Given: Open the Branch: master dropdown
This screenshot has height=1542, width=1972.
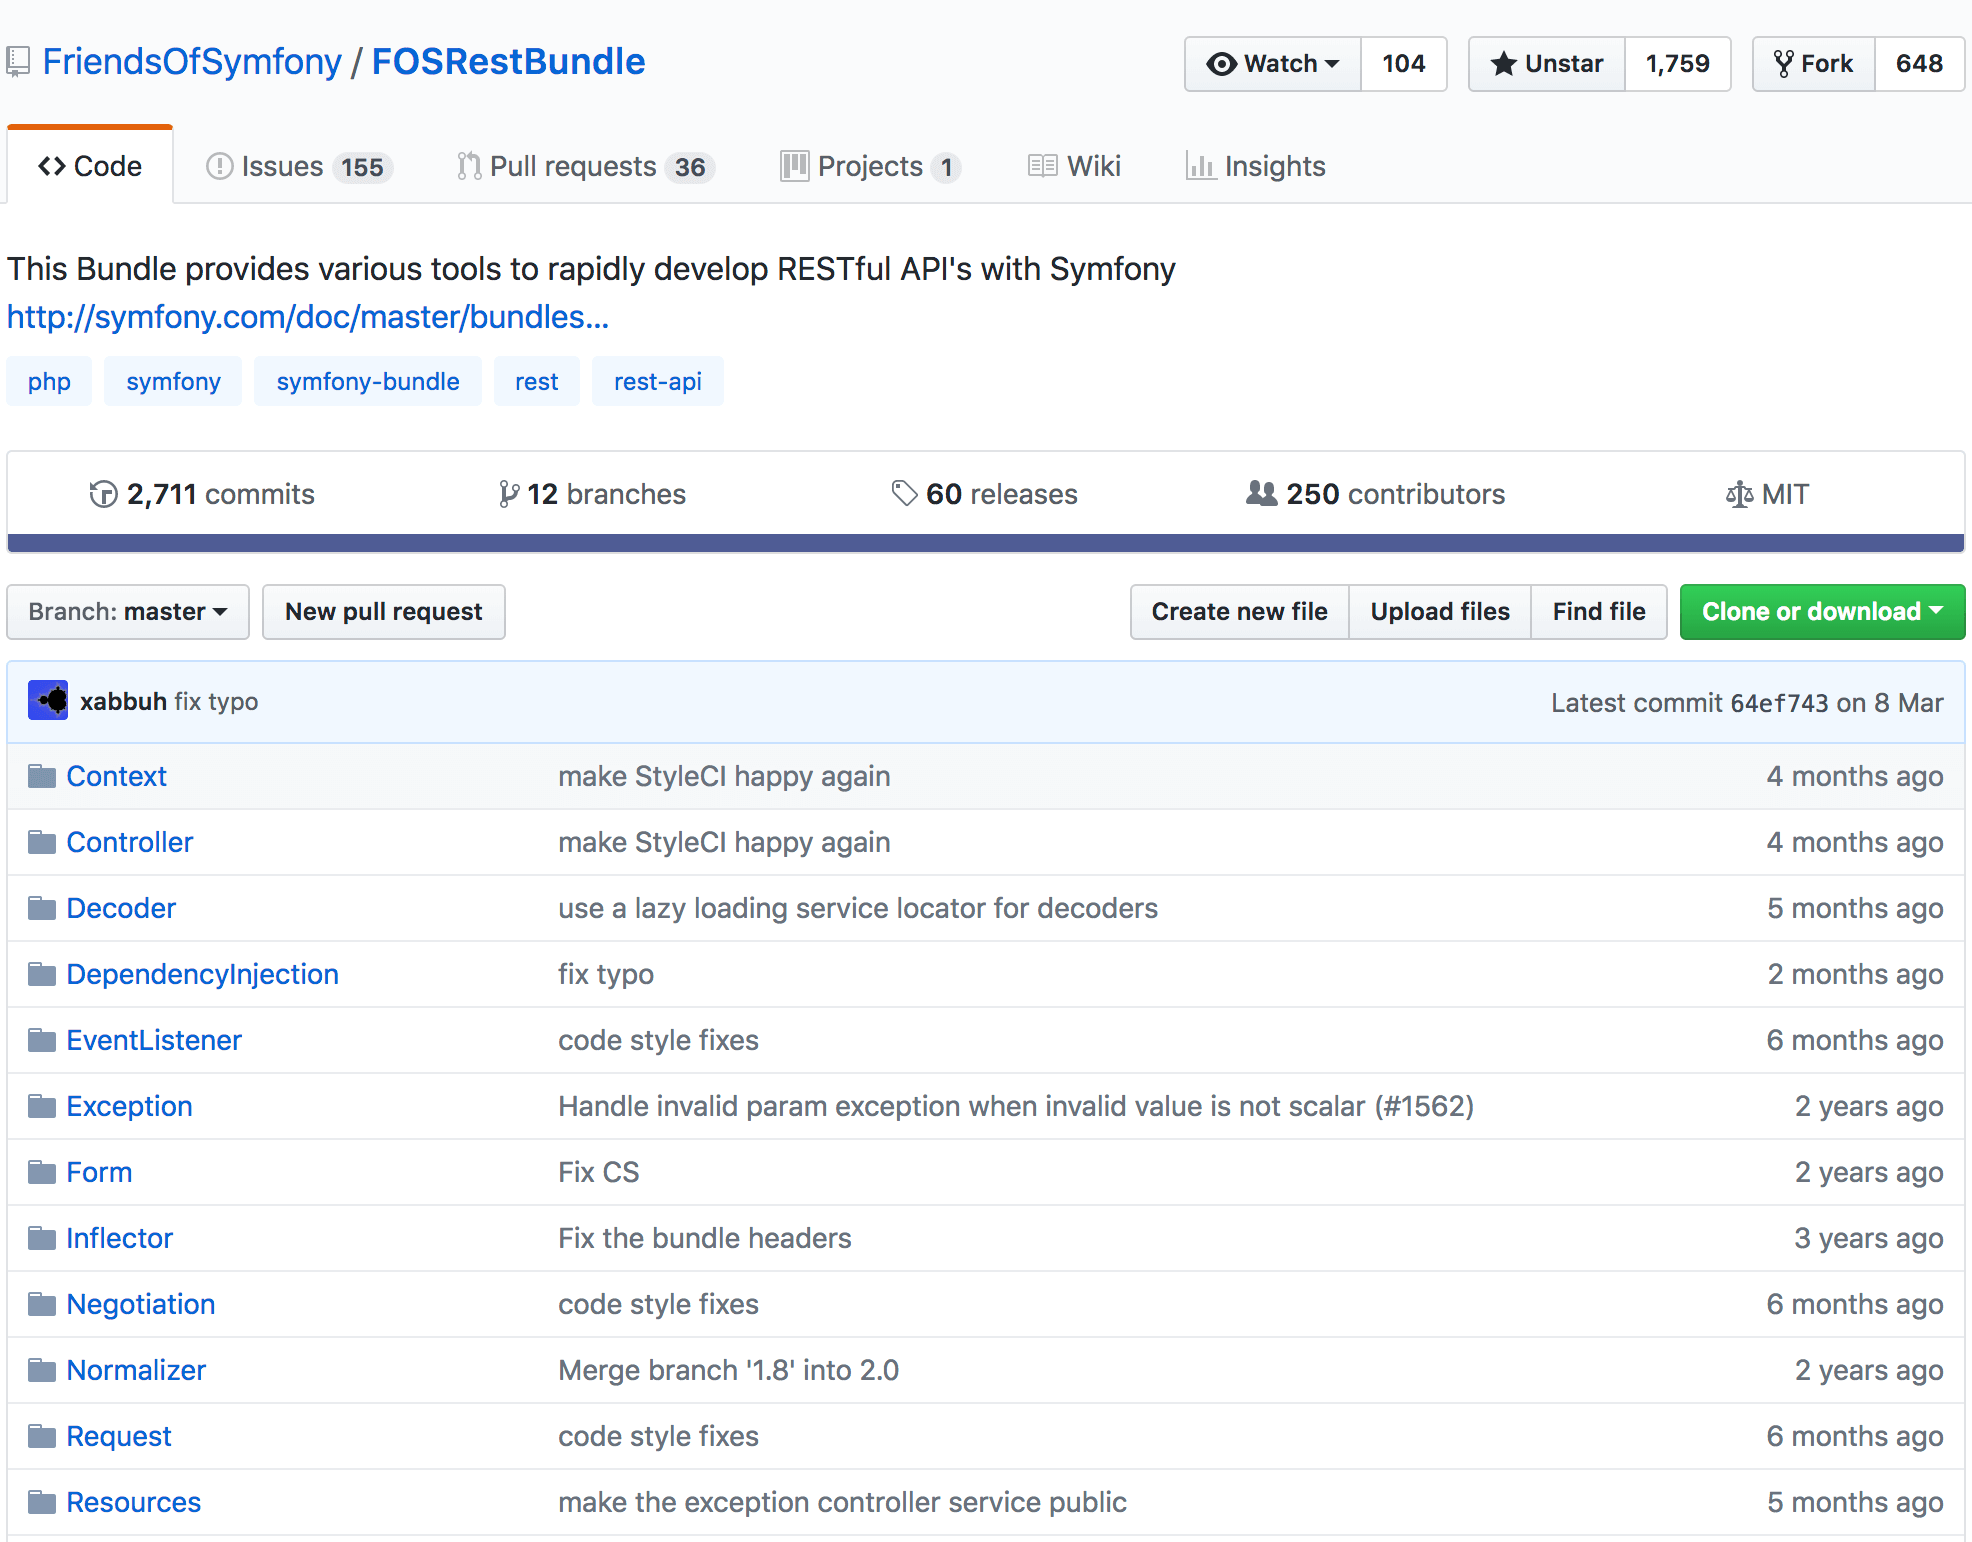Looking at the screenshot, I should pos(128,612).
